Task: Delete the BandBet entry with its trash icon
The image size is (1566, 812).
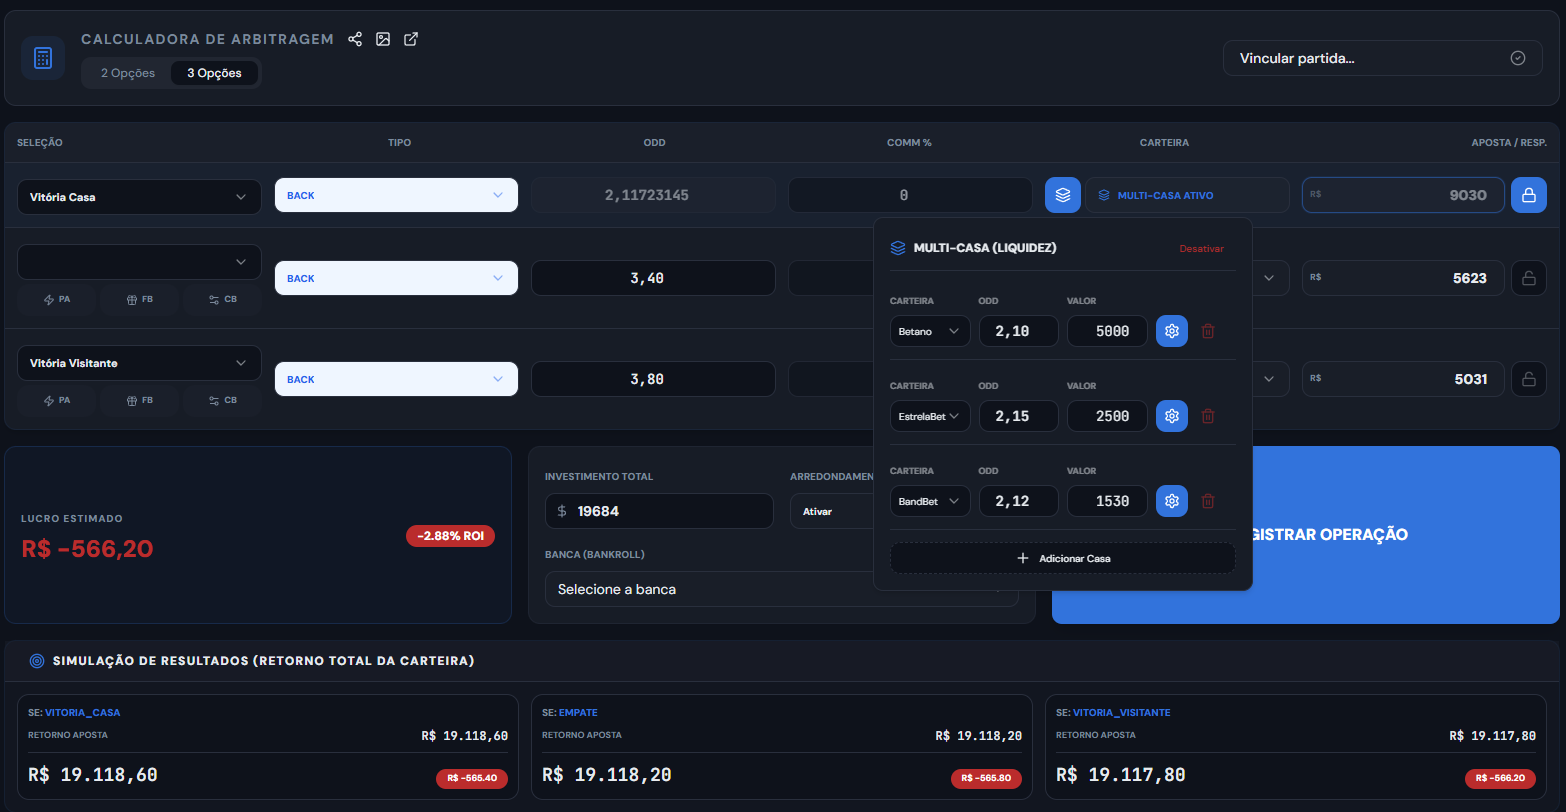Action: pos(1208,501)
